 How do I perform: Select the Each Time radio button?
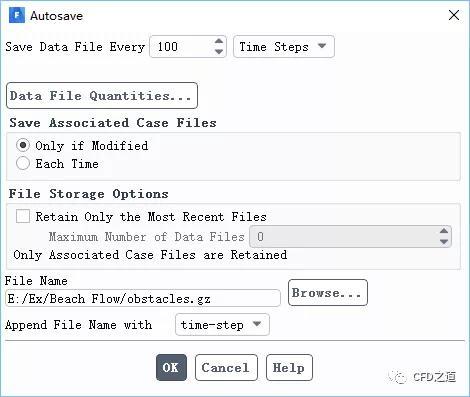tap(23, 163)
